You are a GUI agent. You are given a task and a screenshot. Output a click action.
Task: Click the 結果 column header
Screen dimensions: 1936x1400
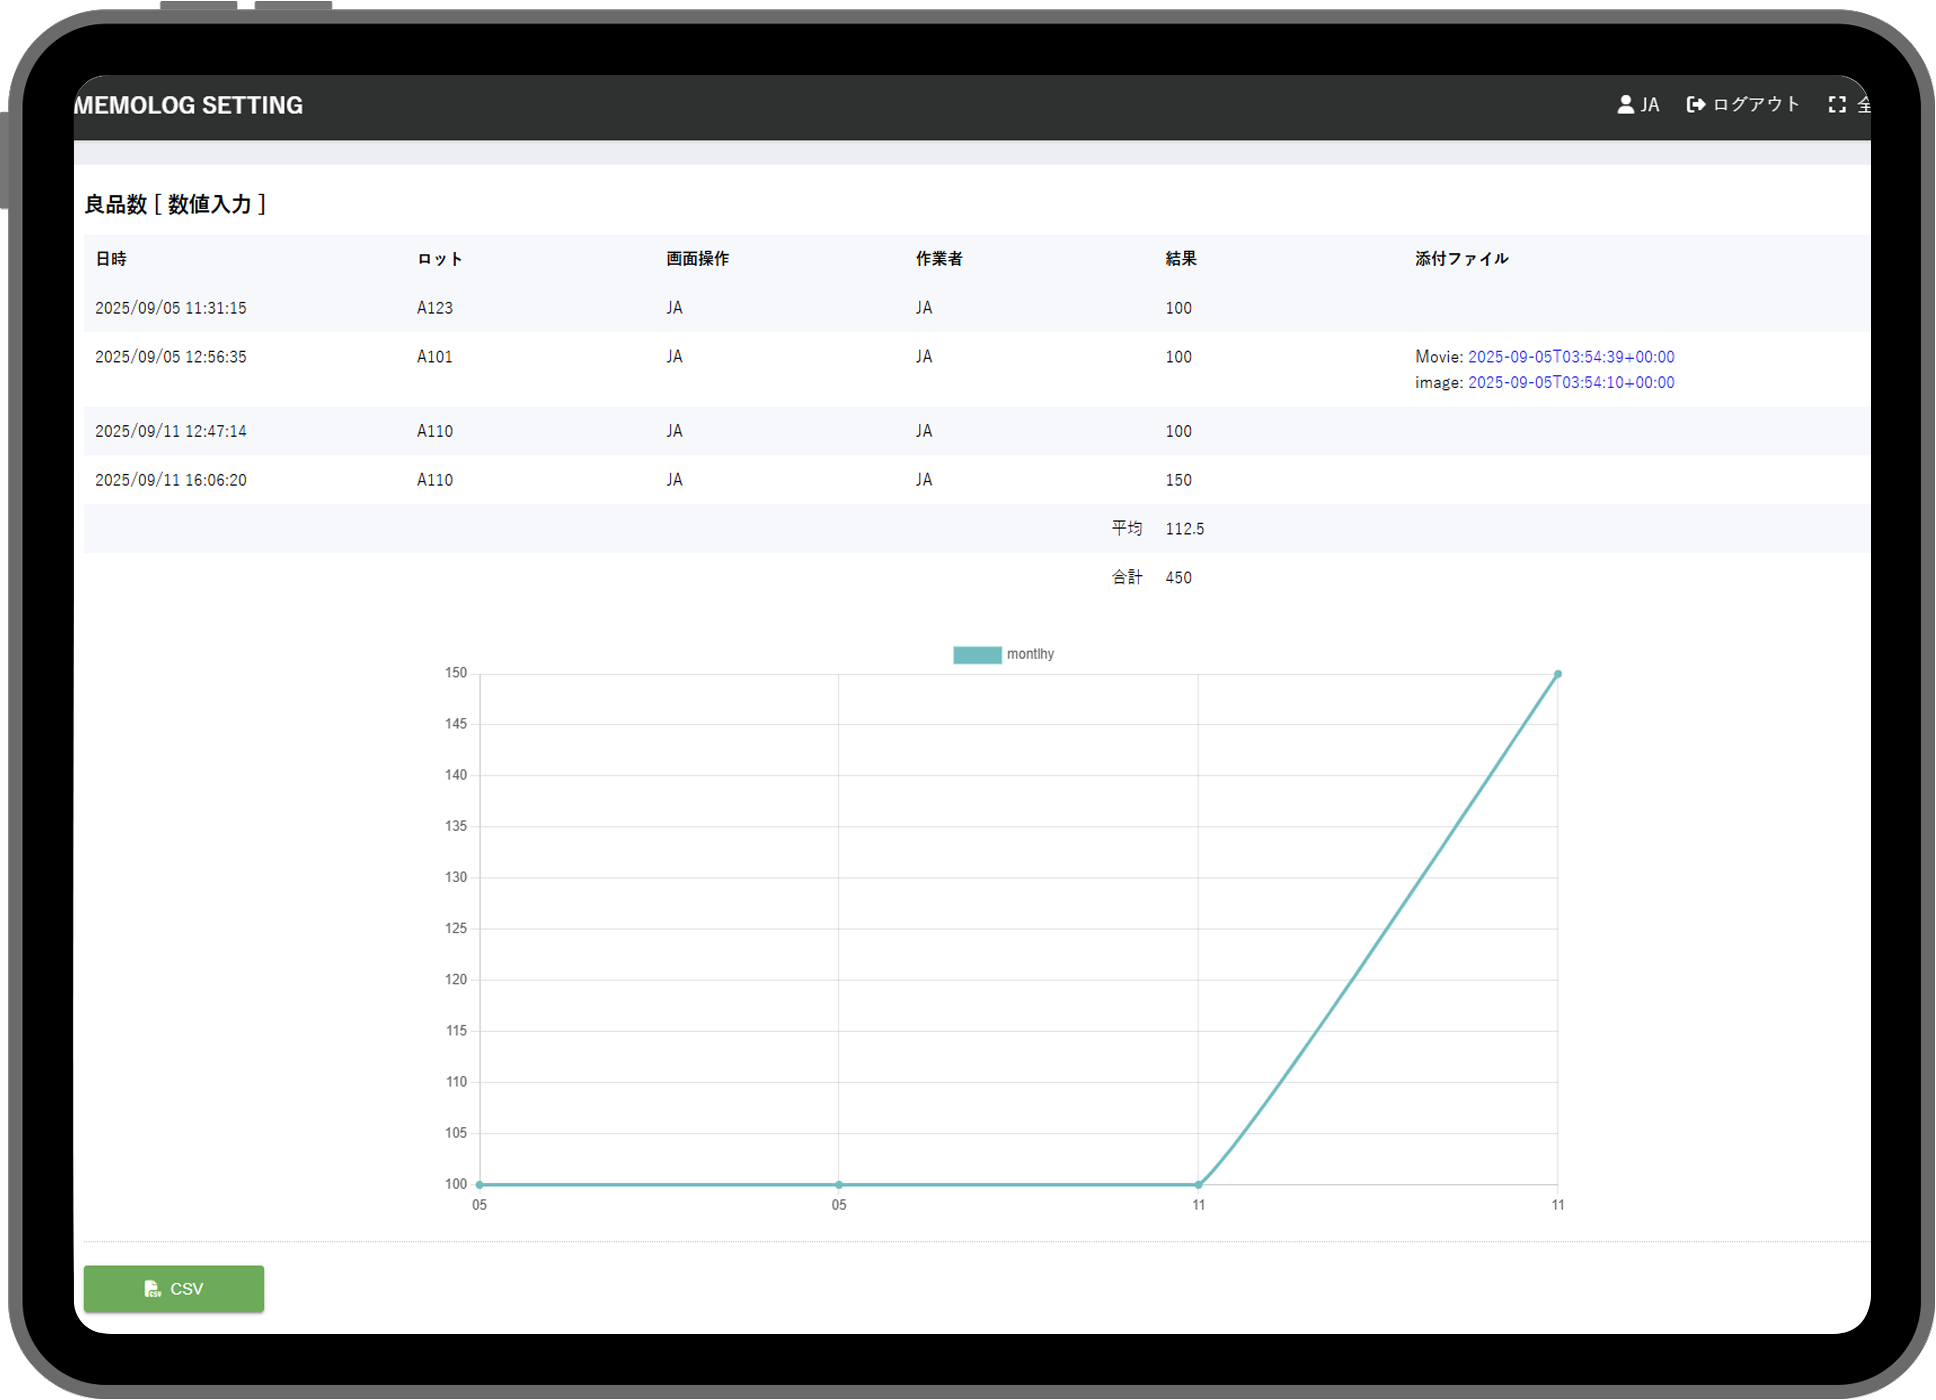(x=1180, y=259)
